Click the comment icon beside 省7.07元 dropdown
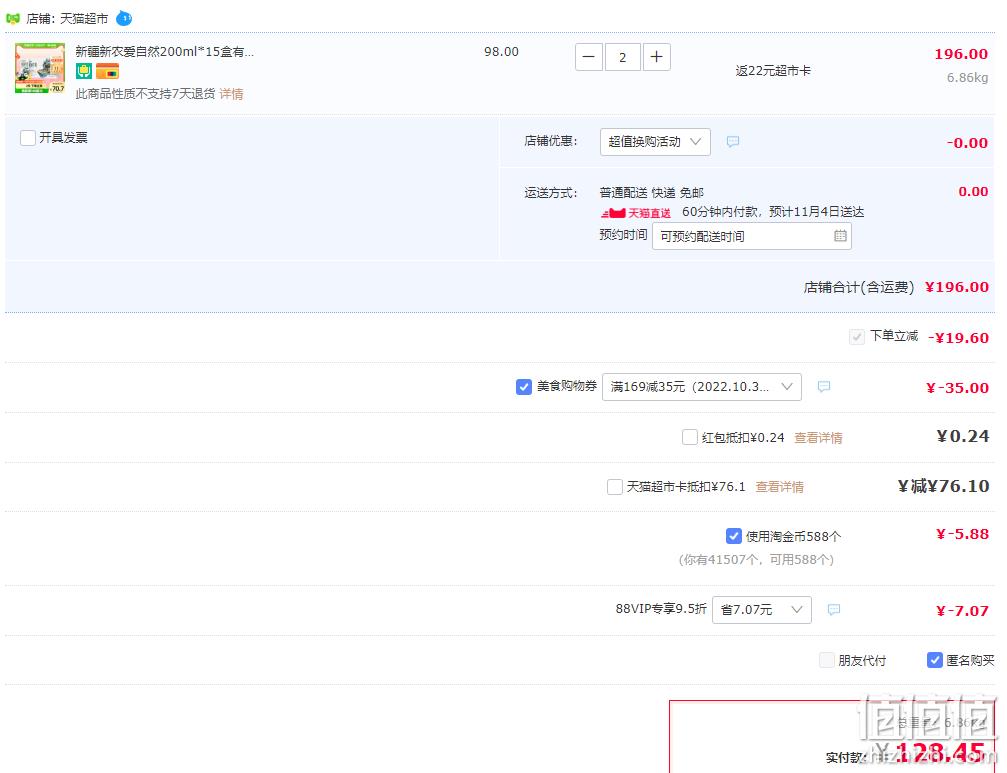1007x773 pixels. [x=834, y=609]
